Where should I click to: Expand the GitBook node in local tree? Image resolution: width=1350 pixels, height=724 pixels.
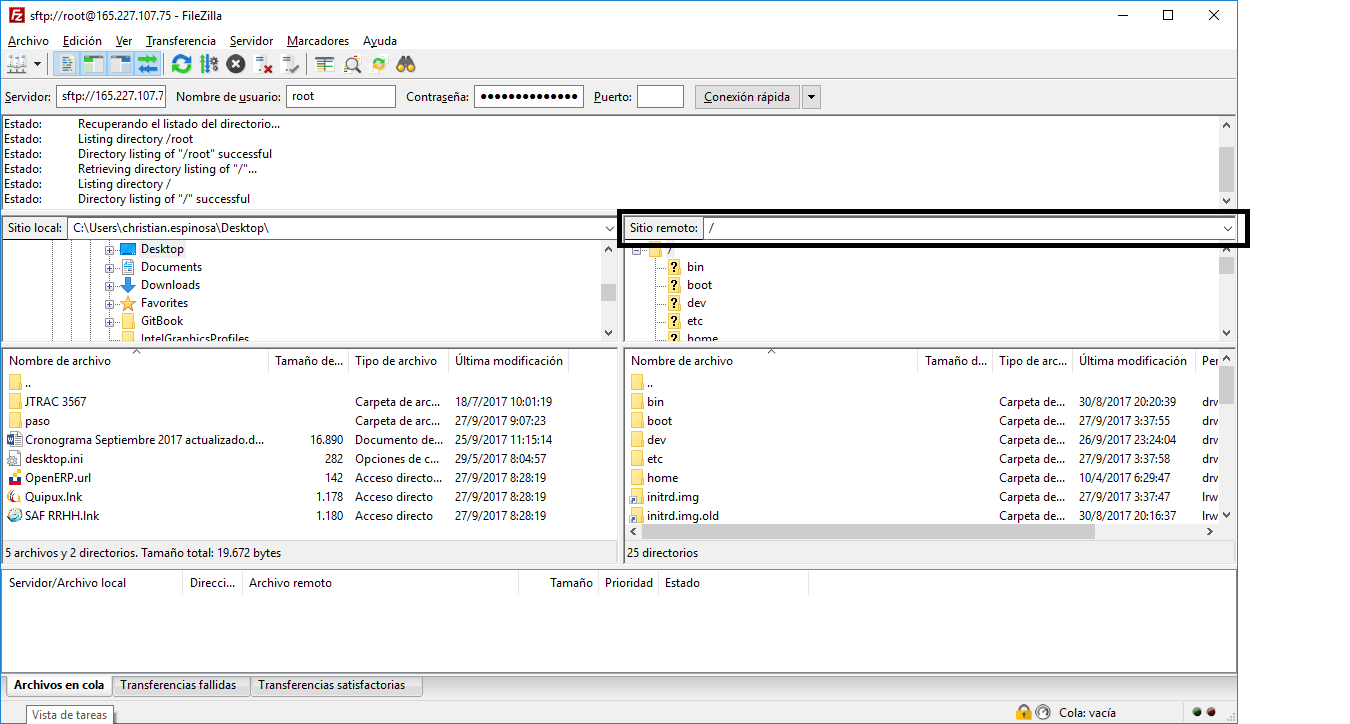click(110, 321)
